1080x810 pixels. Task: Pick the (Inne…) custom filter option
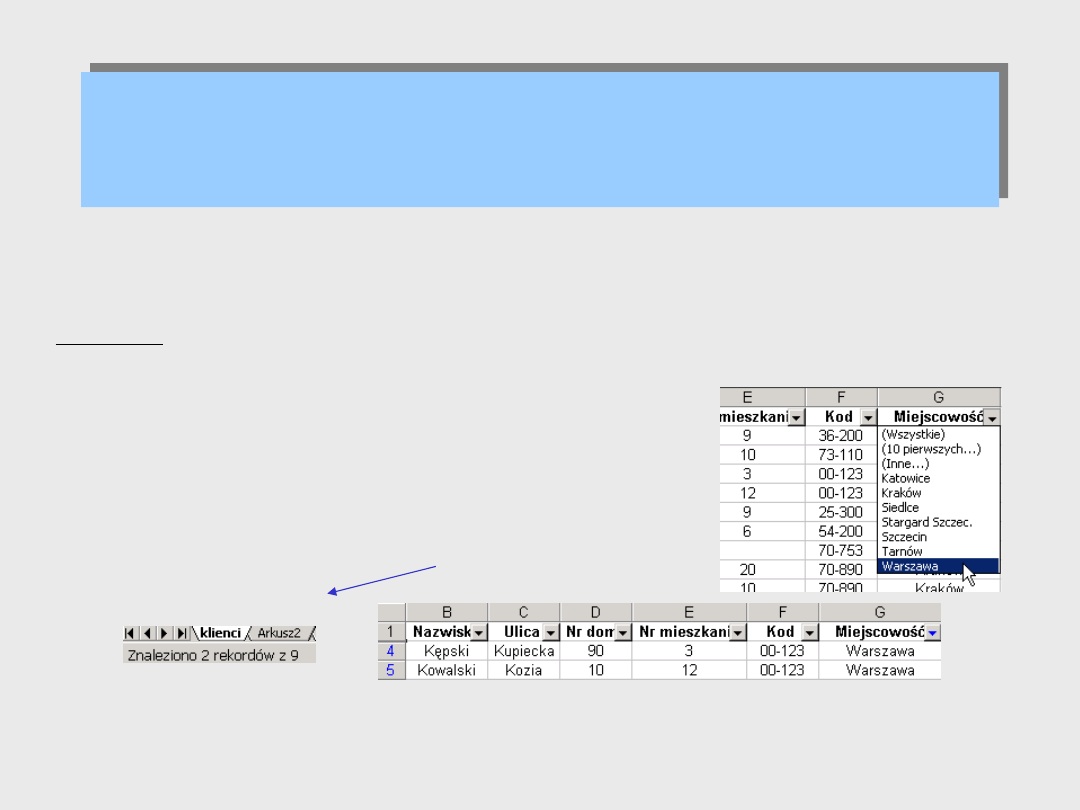click(904, 464)
